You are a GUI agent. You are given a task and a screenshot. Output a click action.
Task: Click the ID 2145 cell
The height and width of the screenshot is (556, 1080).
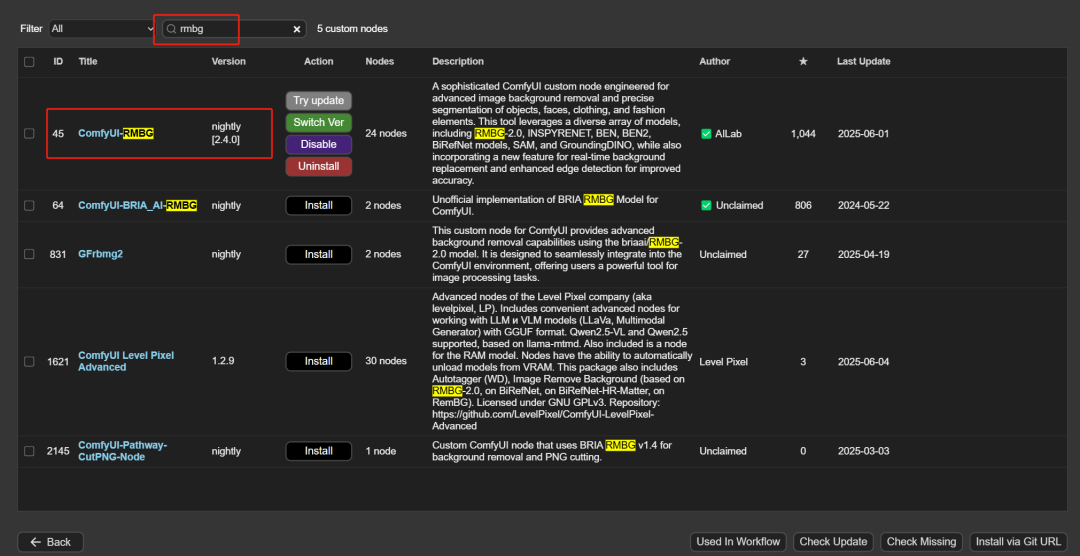pyautogui.click(x=59, y=451)
